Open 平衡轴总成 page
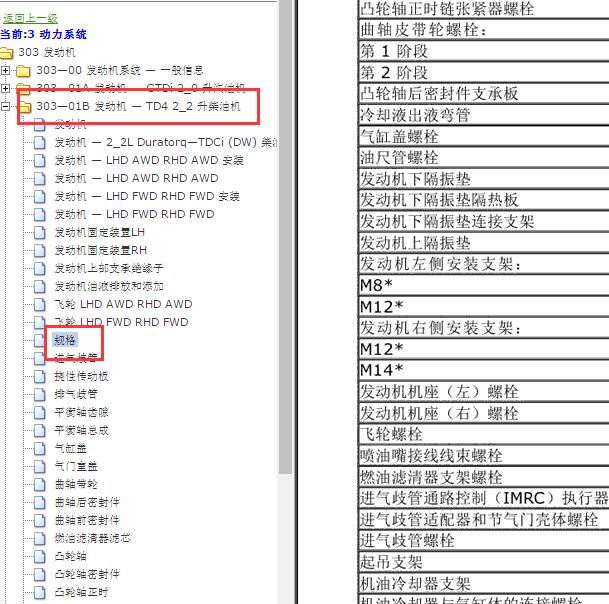Viewport: 609px width, 604px height. pyautogui.click(x=81, y=430)
